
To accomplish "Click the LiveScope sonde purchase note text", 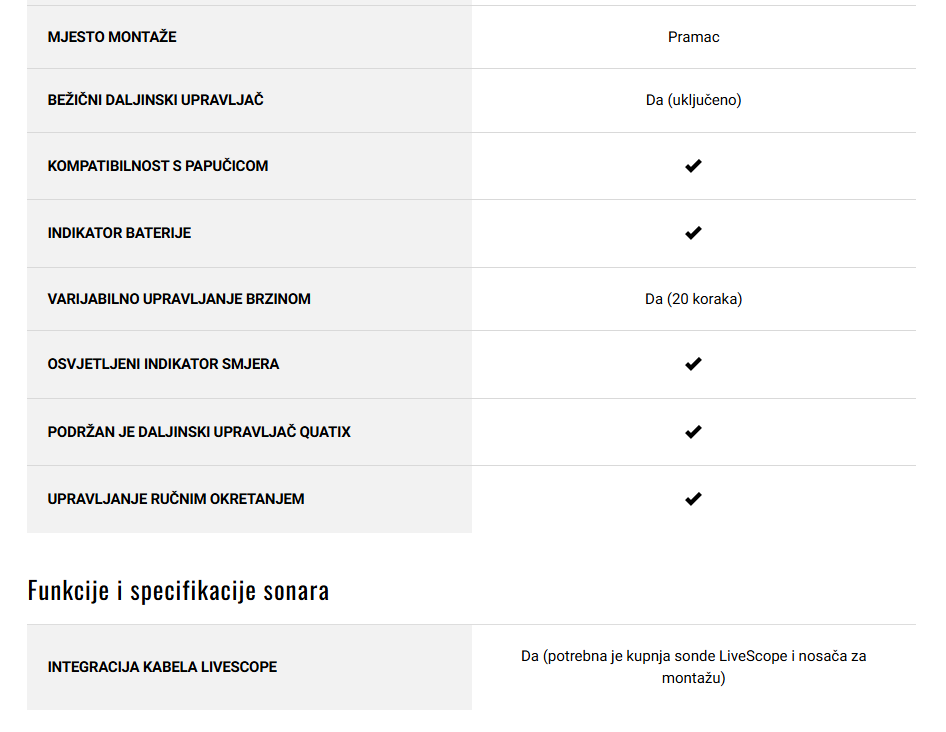I will coord(693,667).
